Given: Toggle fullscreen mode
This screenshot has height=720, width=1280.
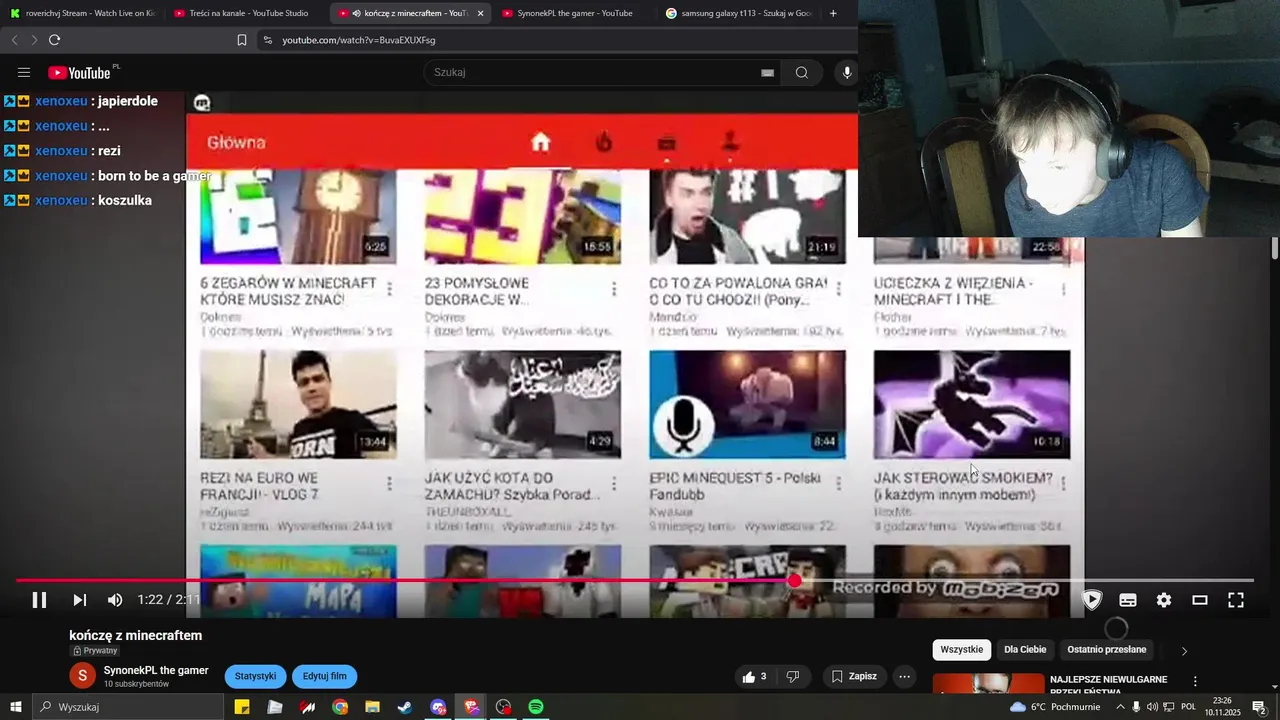Looking at the screenshot, I should [1236, 600].
